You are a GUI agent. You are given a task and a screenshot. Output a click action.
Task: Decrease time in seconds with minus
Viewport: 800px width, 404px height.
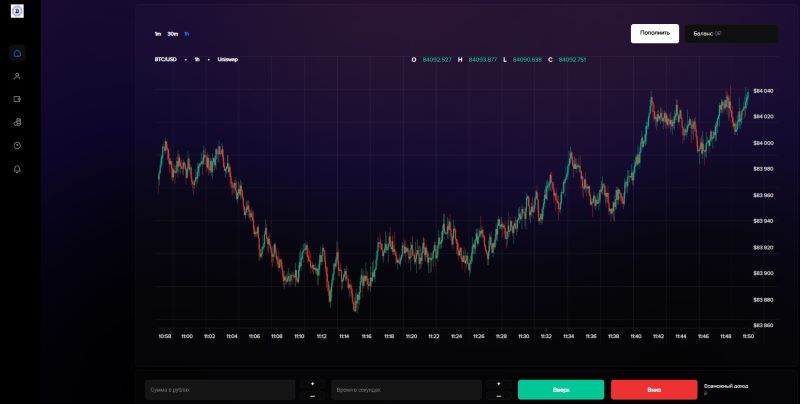point(497,396)
